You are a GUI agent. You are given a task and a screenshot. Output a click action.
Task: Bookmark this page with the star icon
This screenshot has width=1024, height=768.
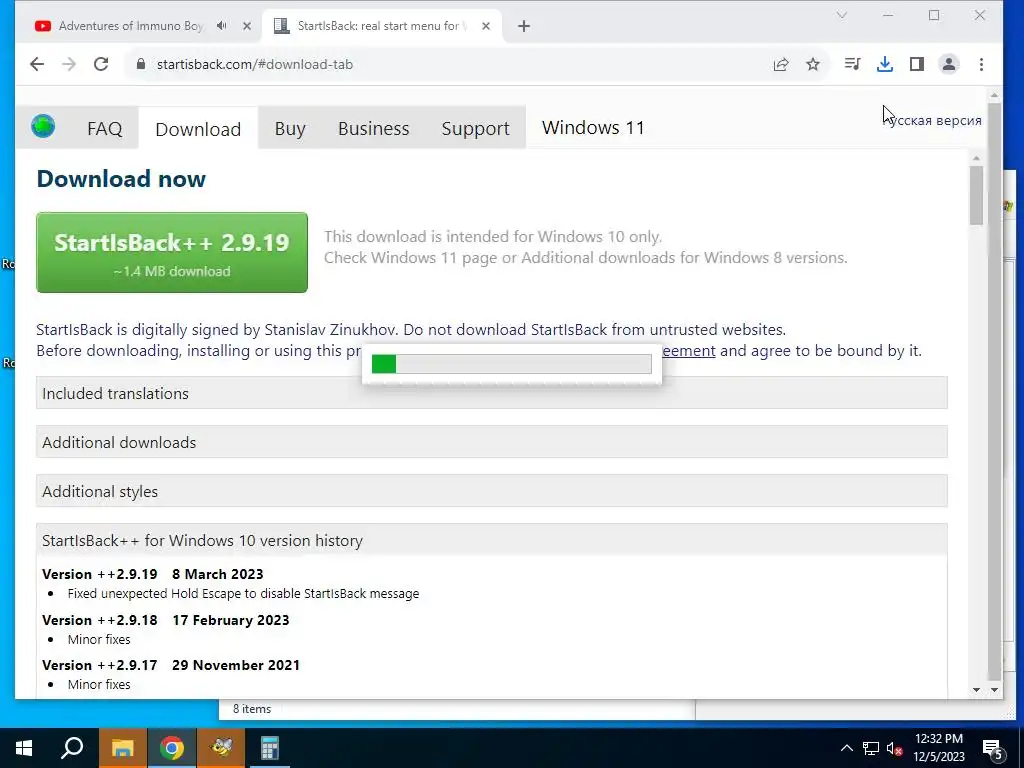coord(813,64)
